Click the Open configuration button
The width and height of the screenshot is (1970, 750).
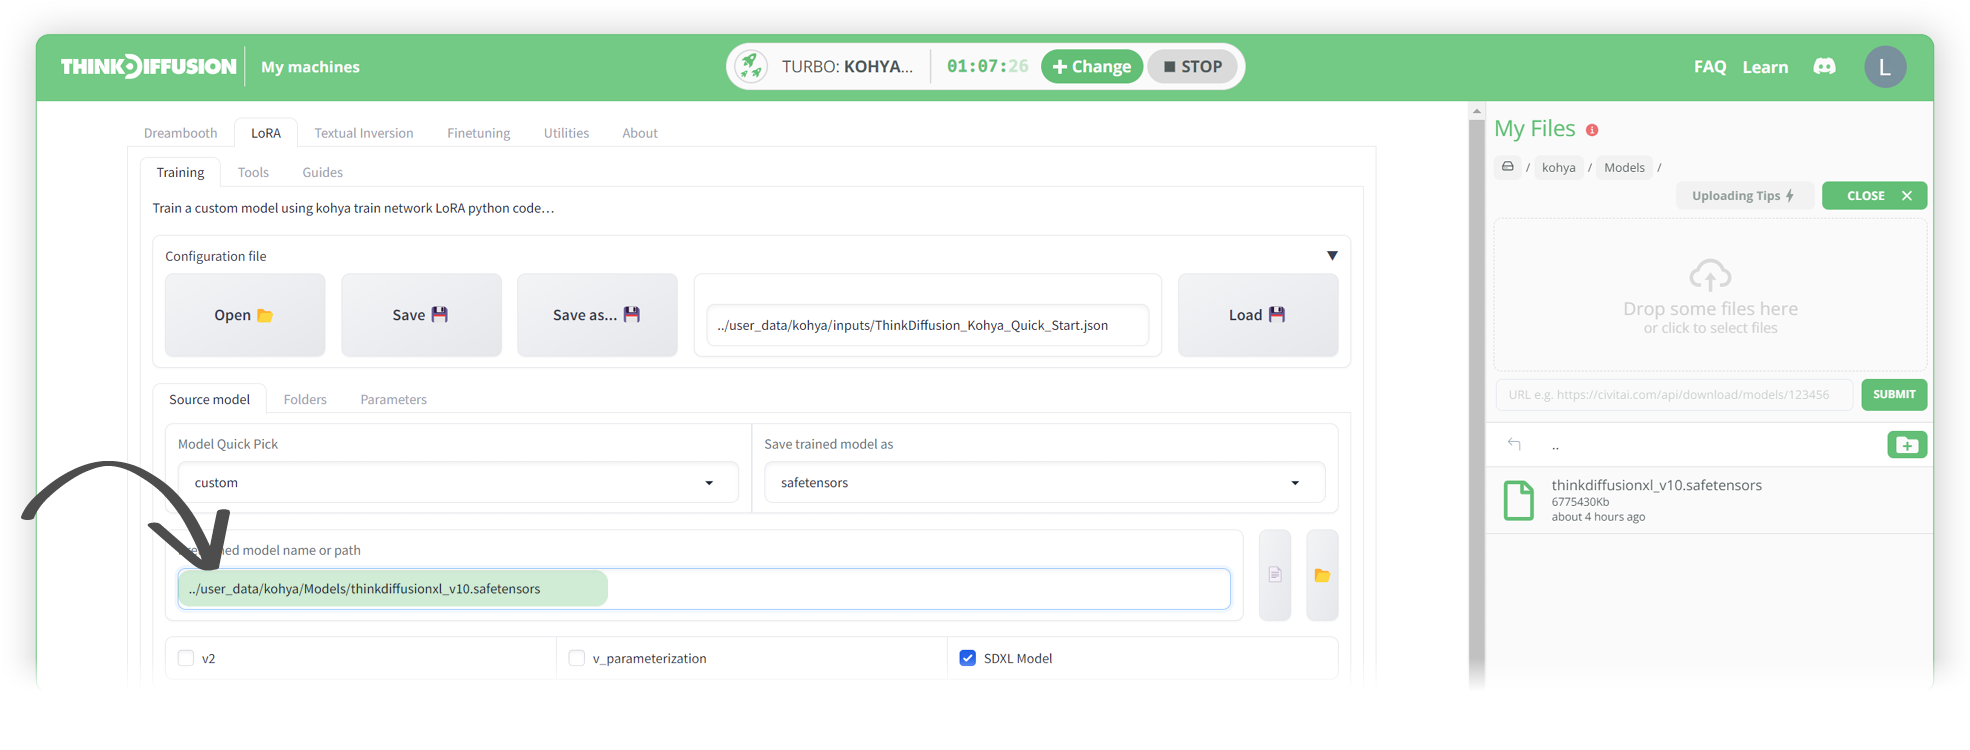tap(245, 315)
